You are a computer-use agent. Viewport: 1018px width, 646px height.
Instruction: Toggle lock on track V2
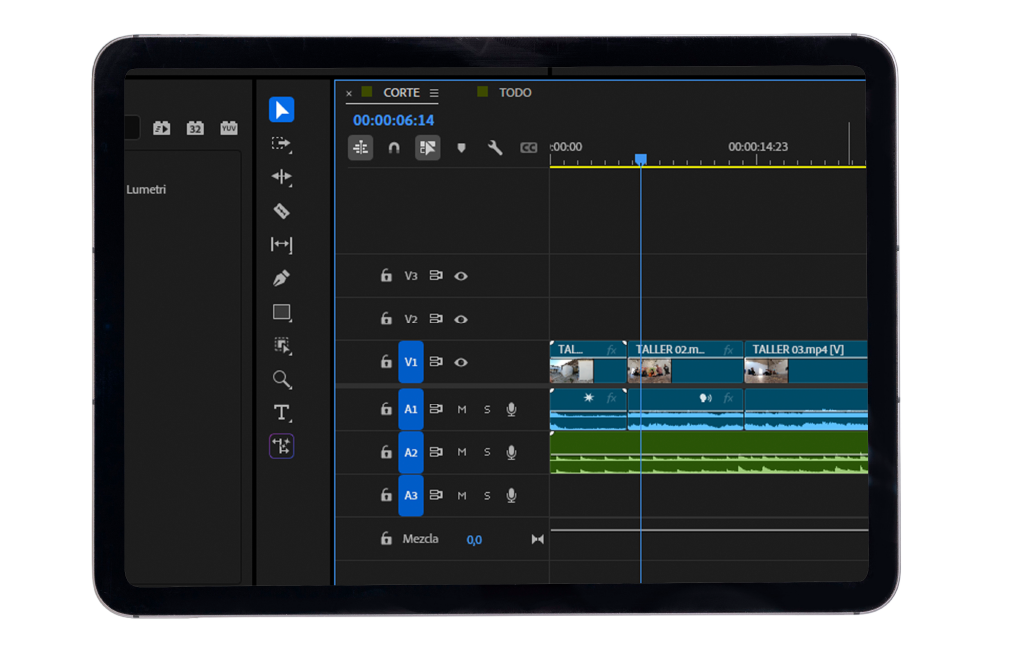point(386,319)
